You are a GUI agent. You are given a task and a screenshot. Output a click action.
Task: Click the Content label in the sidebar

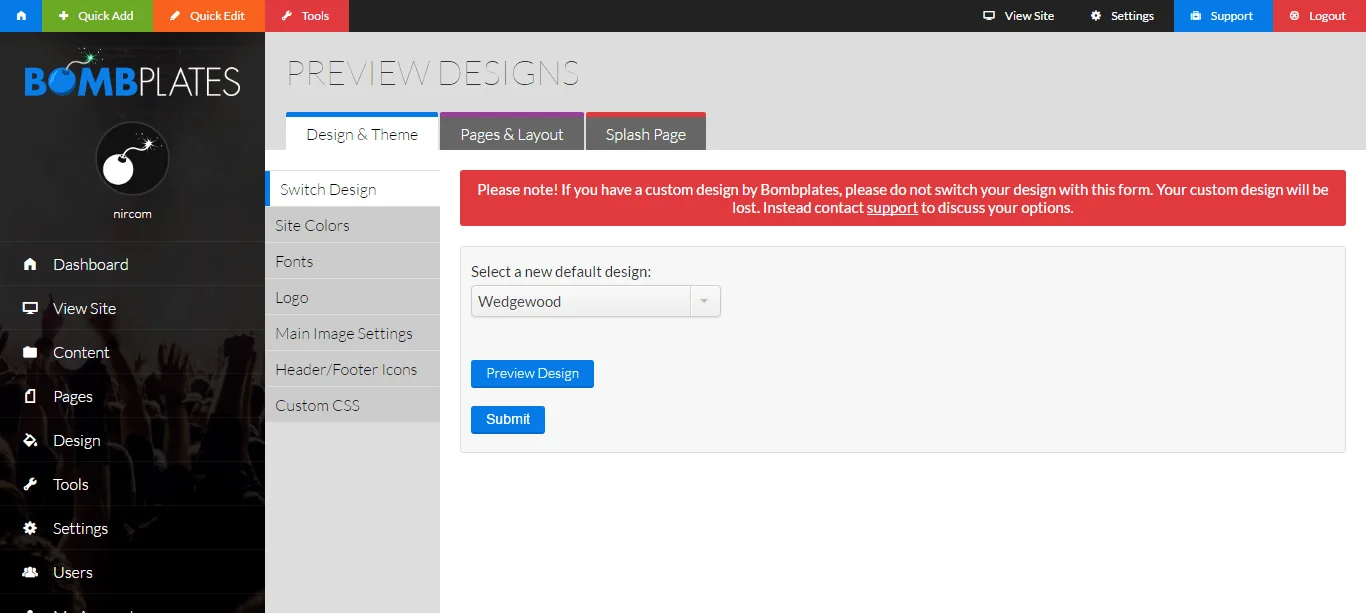[81, 352]
